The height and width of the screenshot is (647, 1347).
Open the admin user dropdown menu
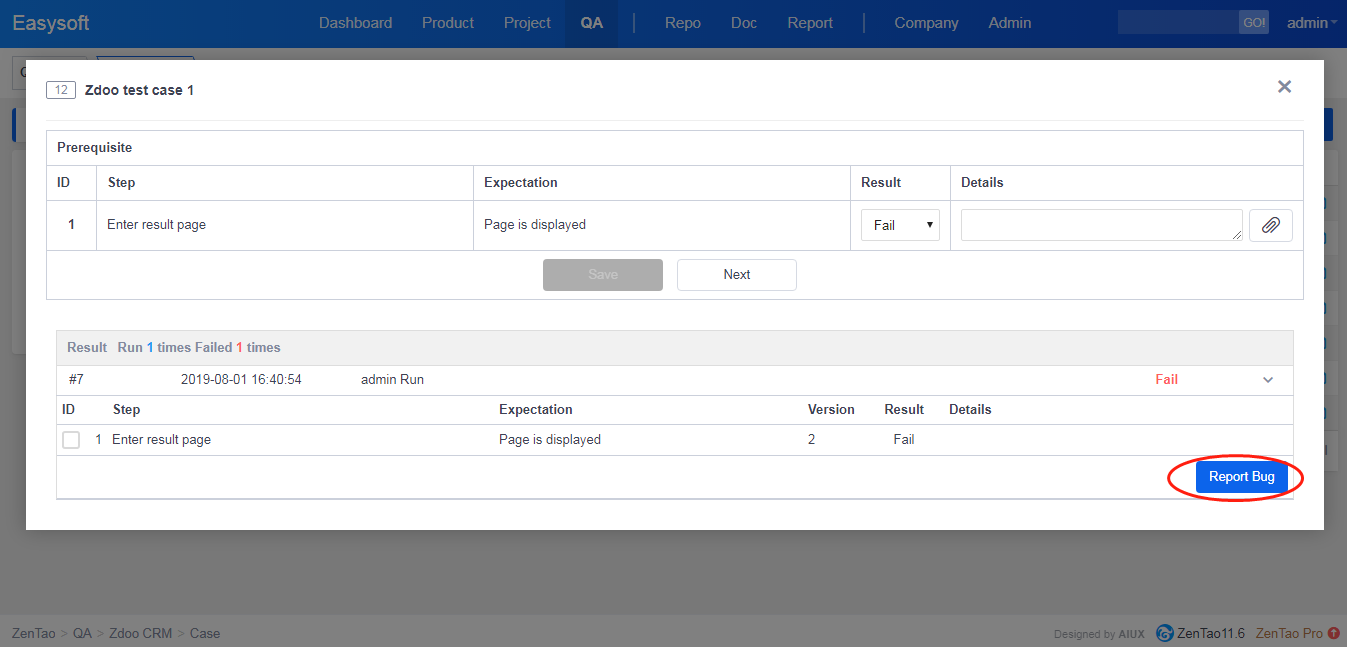[1311, 23]
